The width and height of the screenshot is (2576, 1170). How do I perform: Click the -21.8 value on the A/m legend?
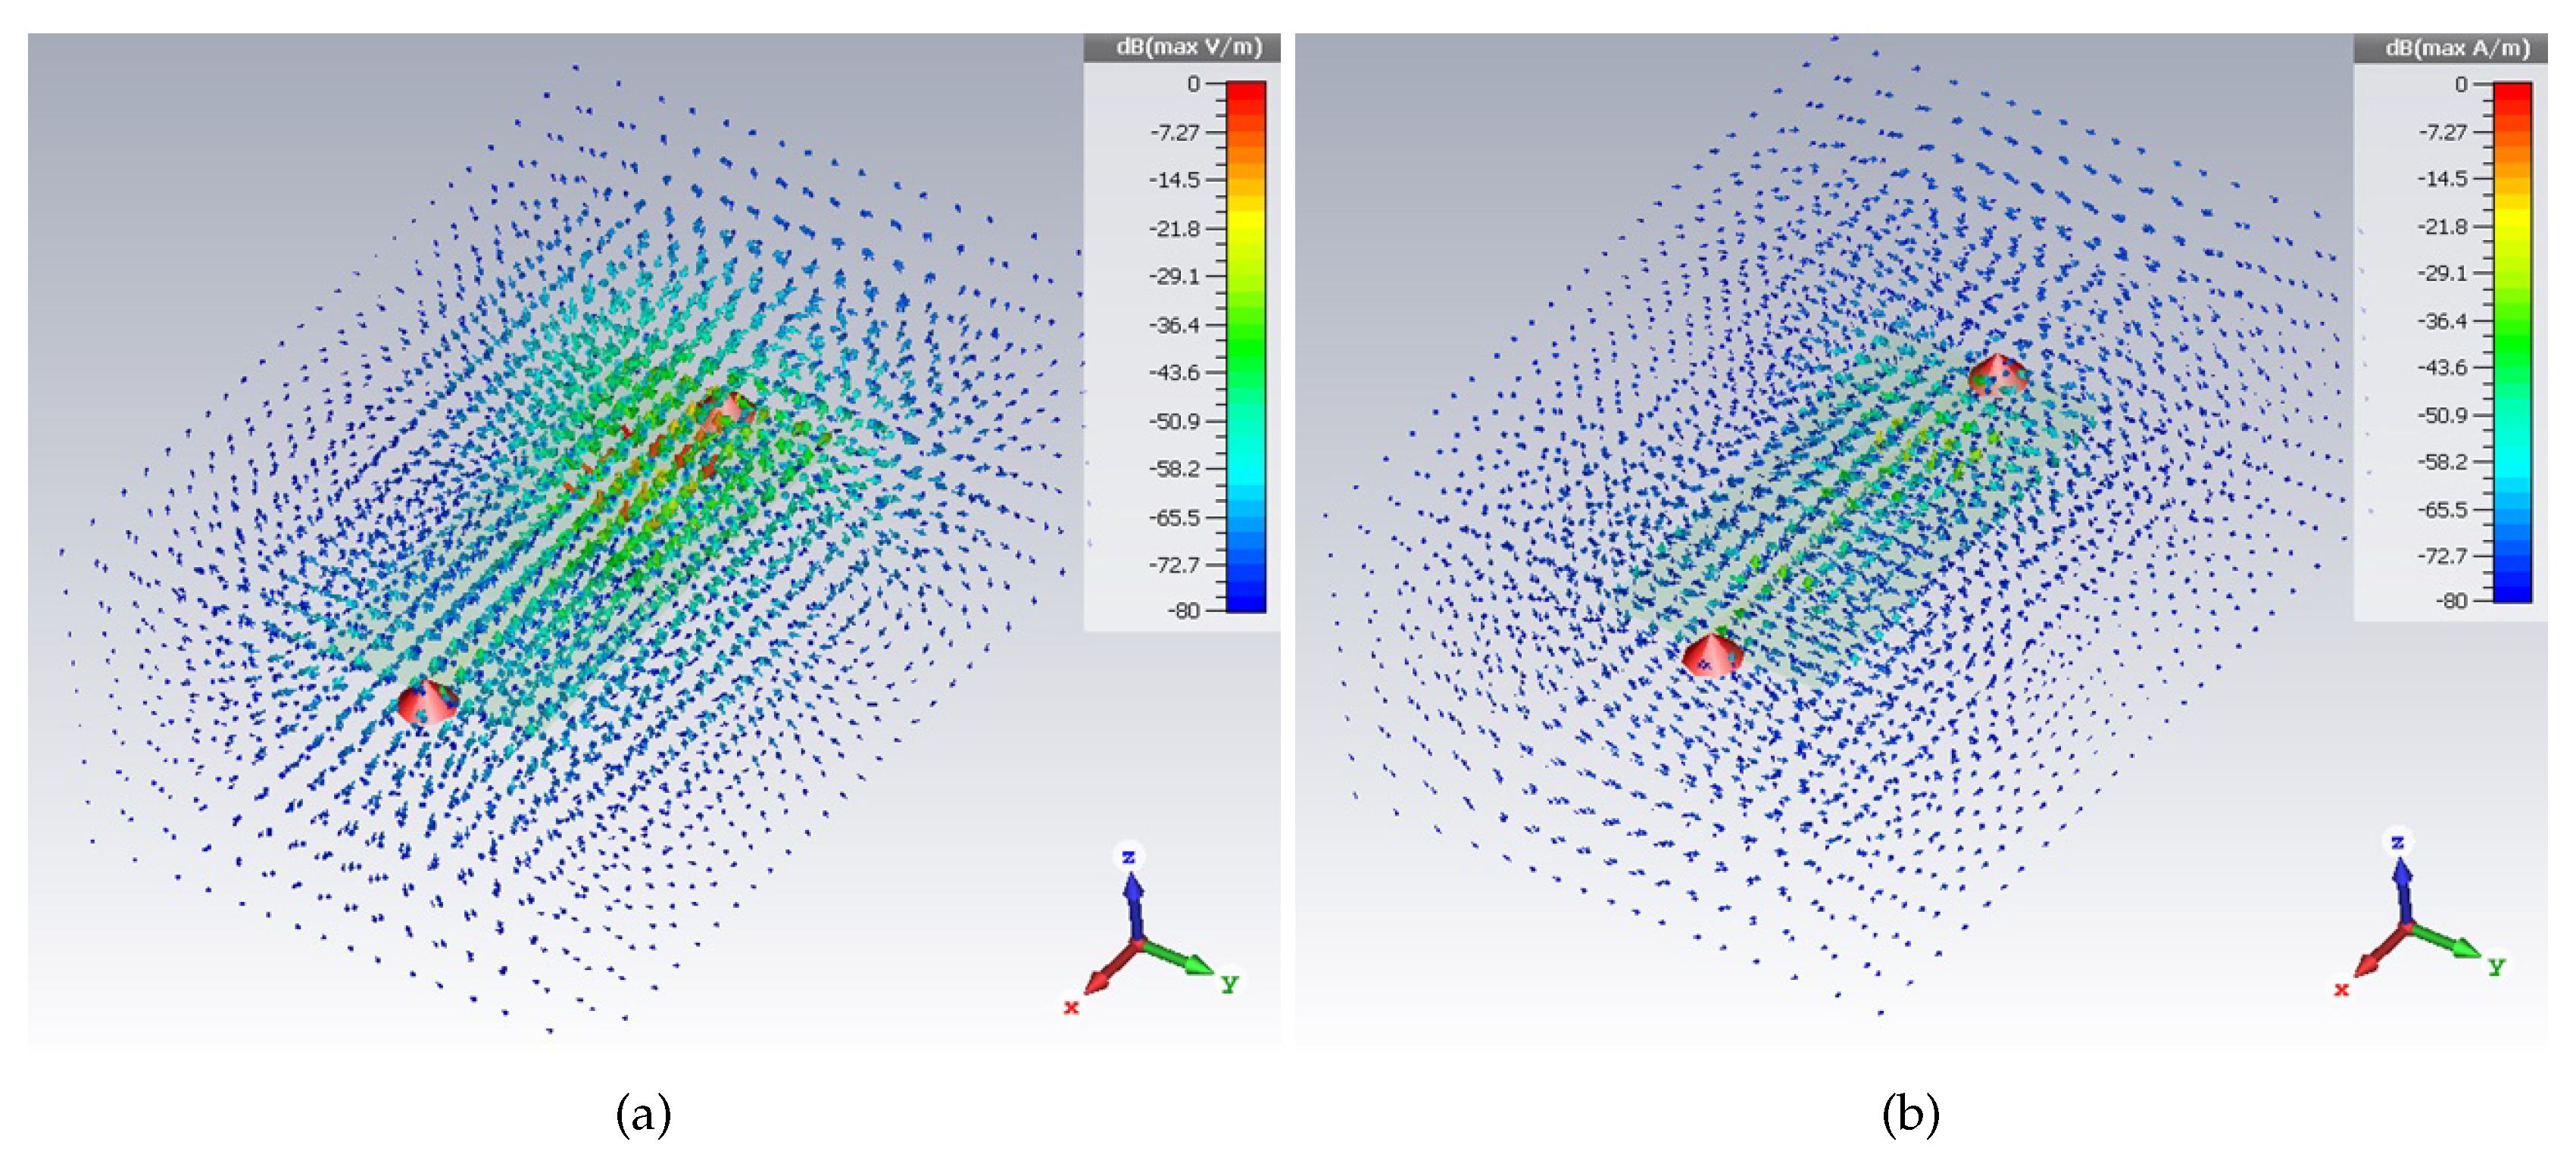coord(2442,226)
